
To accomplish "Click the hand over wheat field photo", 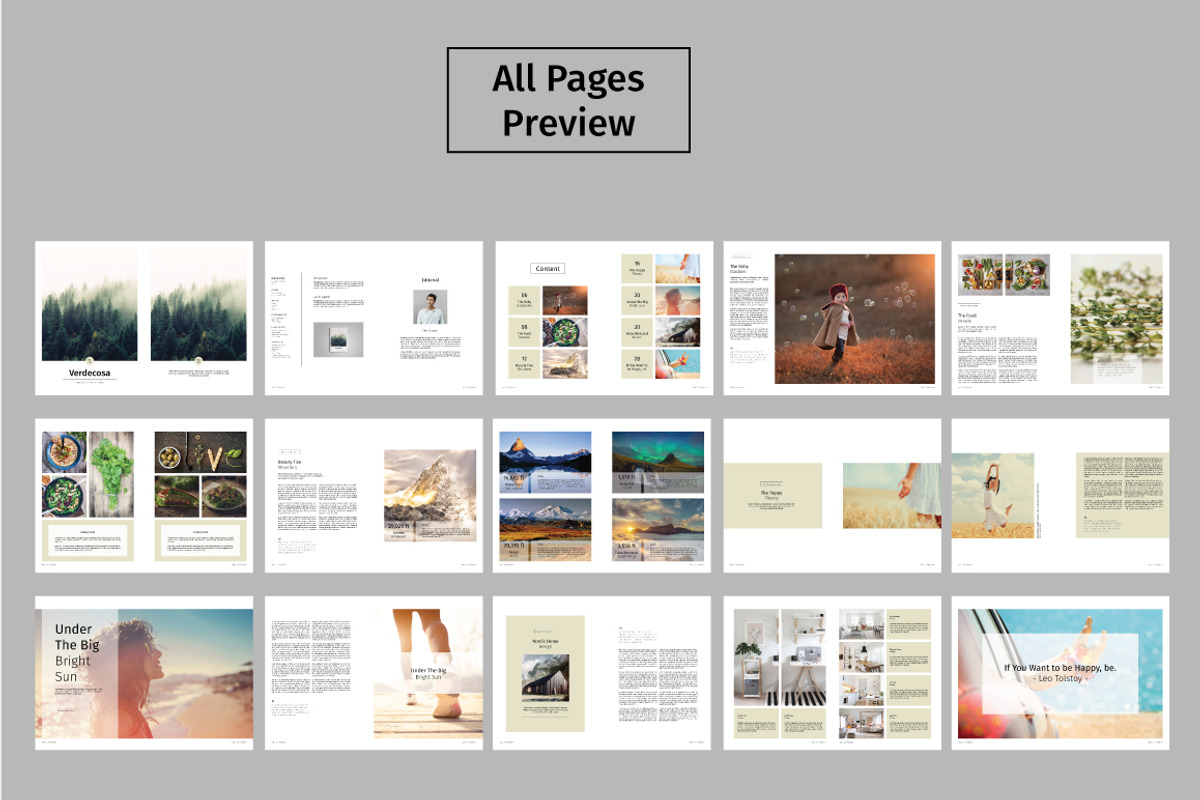I will point(893,495).
